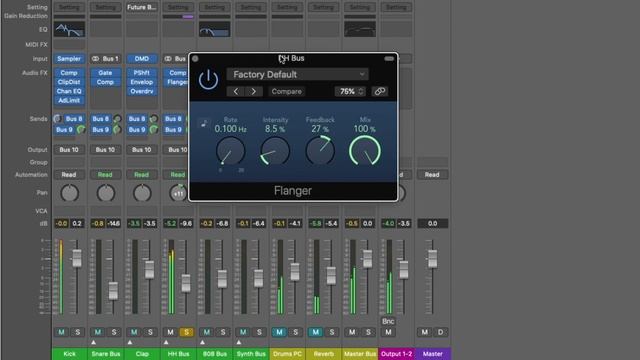Adjust the HH Bus pan knob
The height and width of the screenshot is (360, 640).
[x=178, y=193]
